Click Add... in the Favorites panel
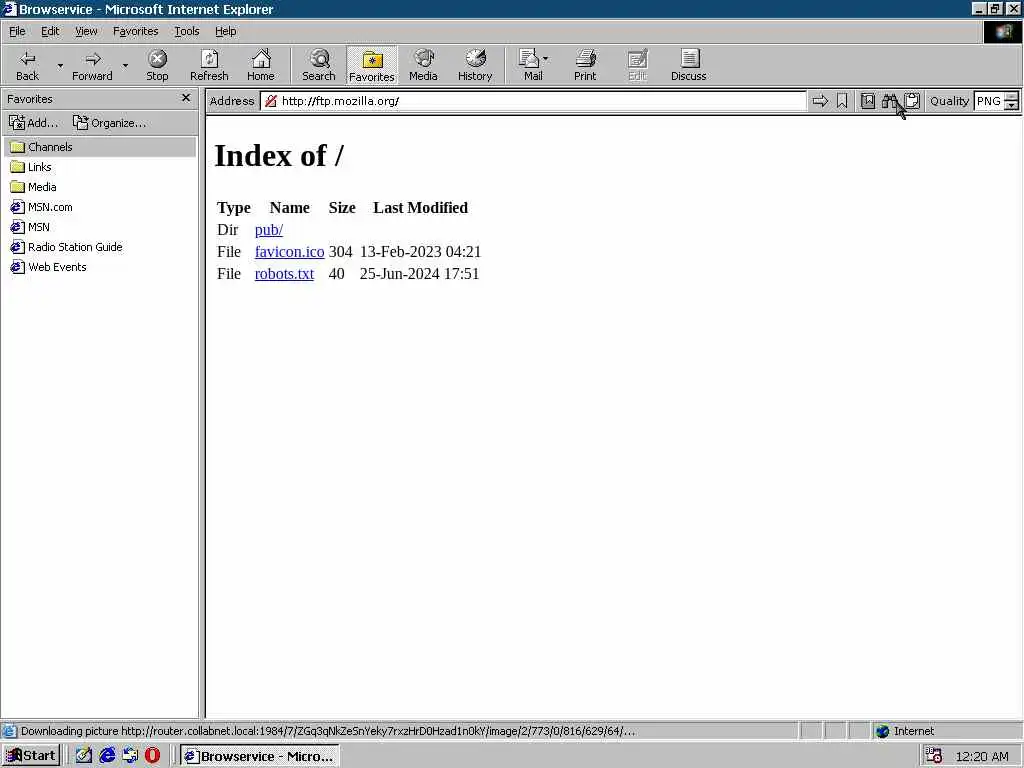Image resolution: width=1024 pixels, height=768 pixels. [33, 123]
